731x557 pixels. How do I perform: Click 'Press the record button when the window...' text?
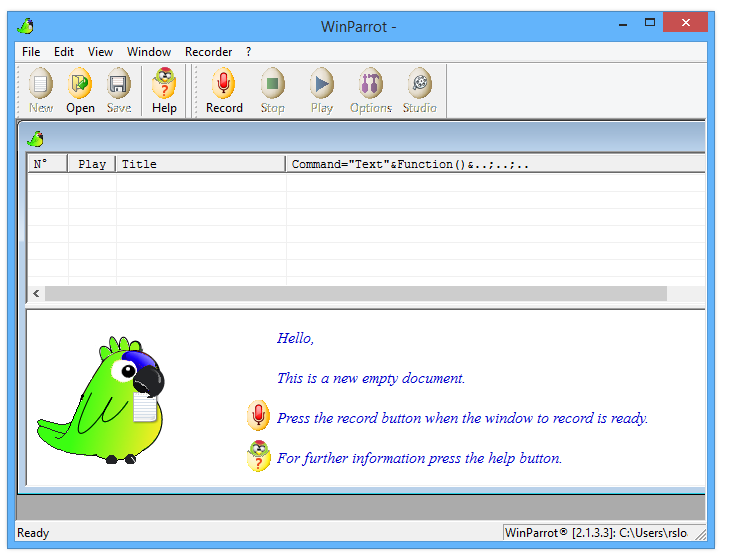pos(462,418)
